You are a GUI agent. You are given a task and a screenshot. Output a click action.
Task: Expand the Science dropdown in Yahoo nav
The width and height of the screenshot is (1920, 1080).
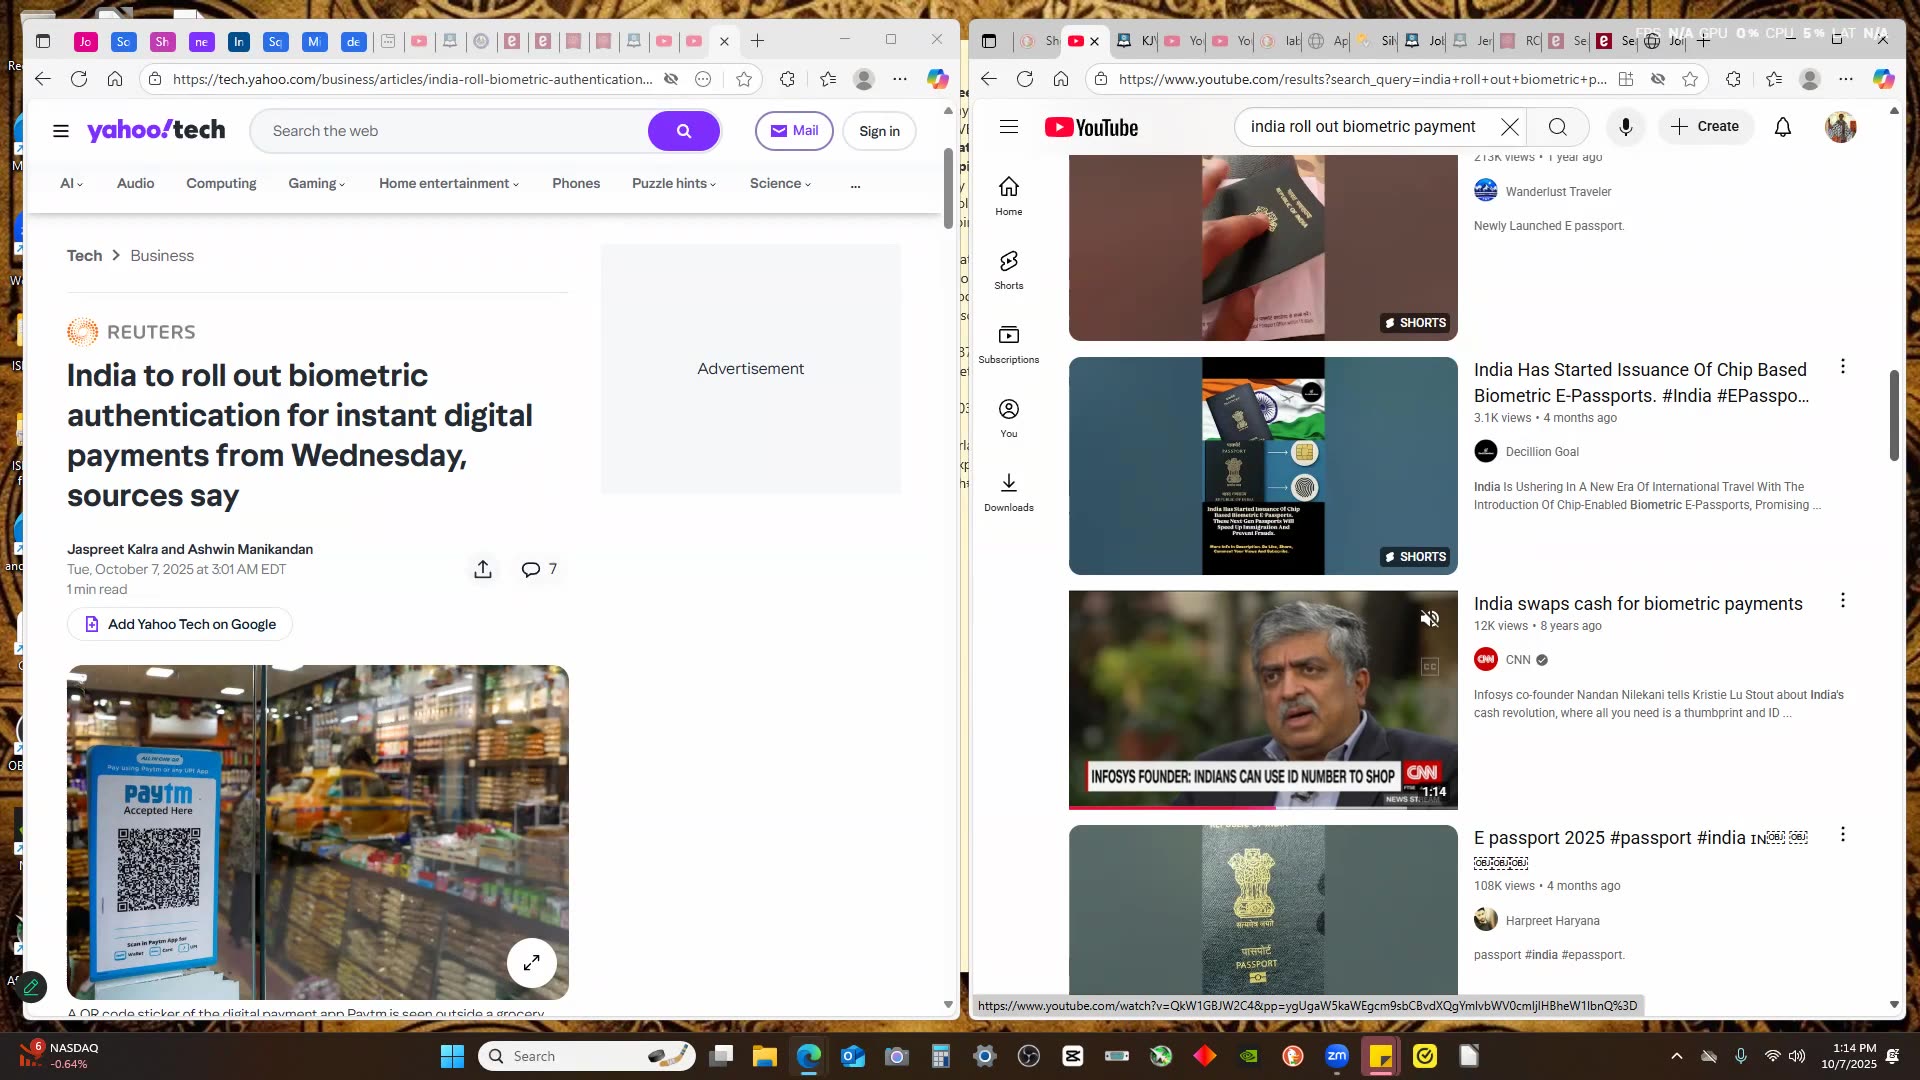coord(780,183)
